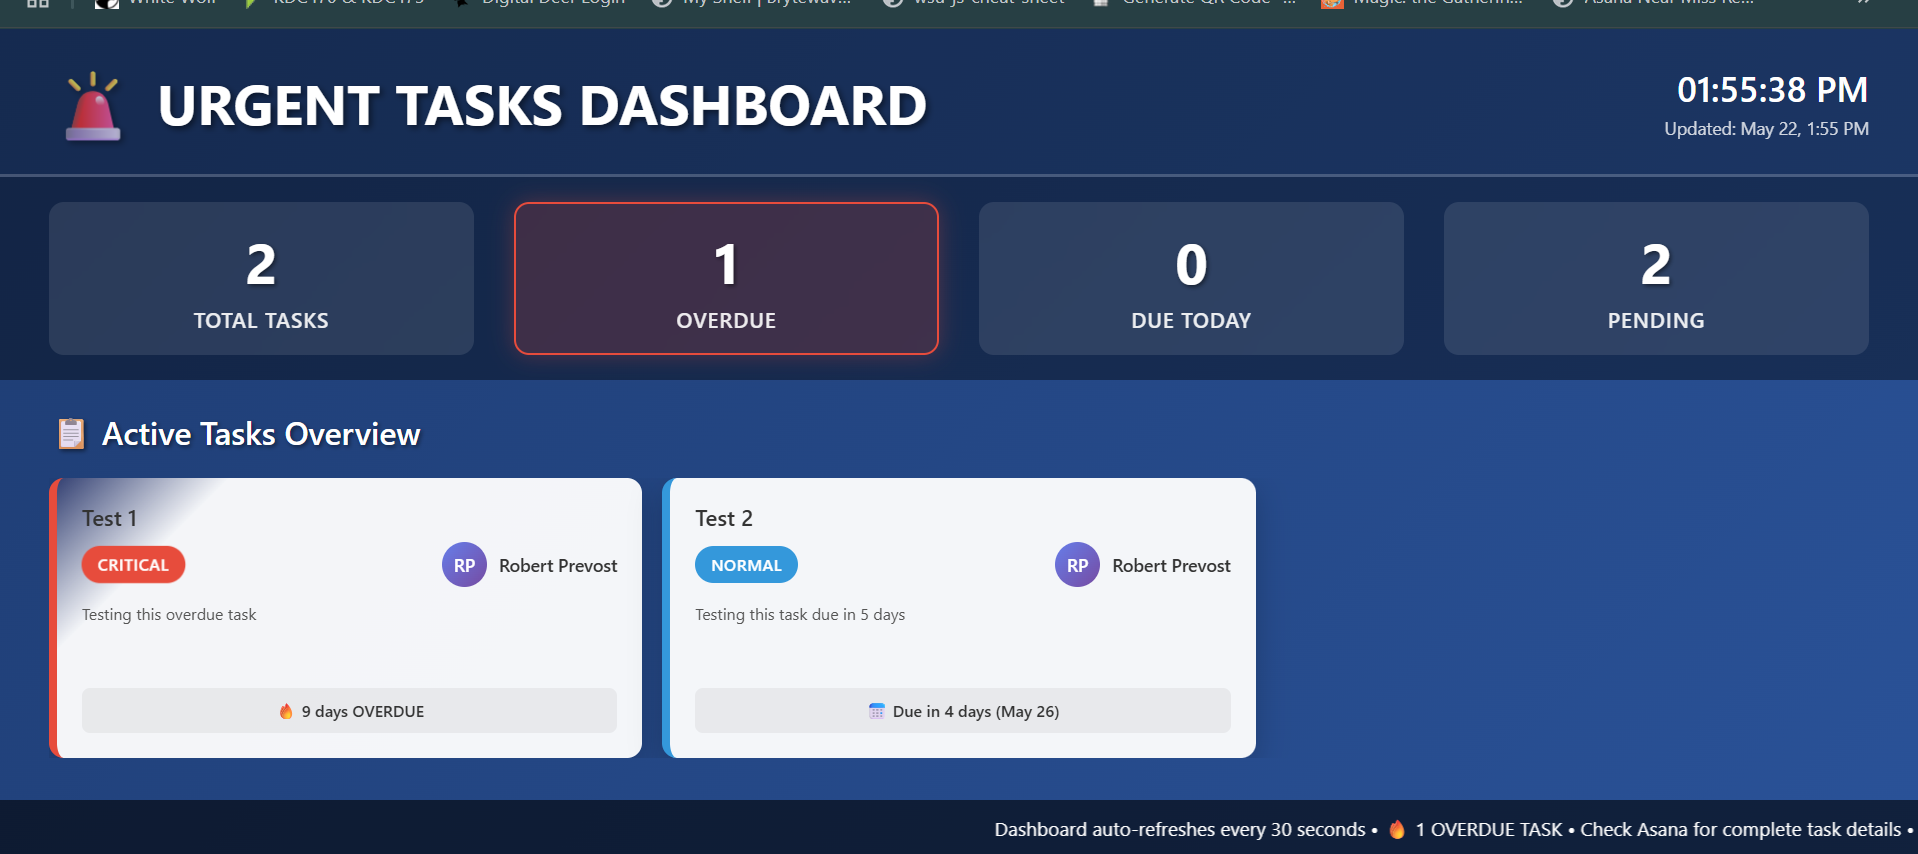Click the calendar icon in Test 2 due bar
Screen dimensions: 1918x854
coord(877,711)
